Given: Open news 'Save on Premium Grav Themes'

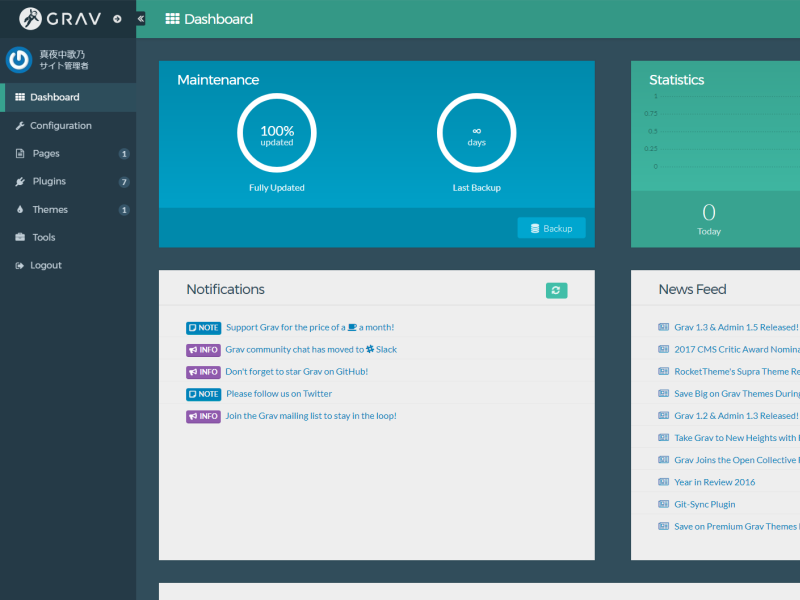Looking at the screenshot, I should point(737,527).
